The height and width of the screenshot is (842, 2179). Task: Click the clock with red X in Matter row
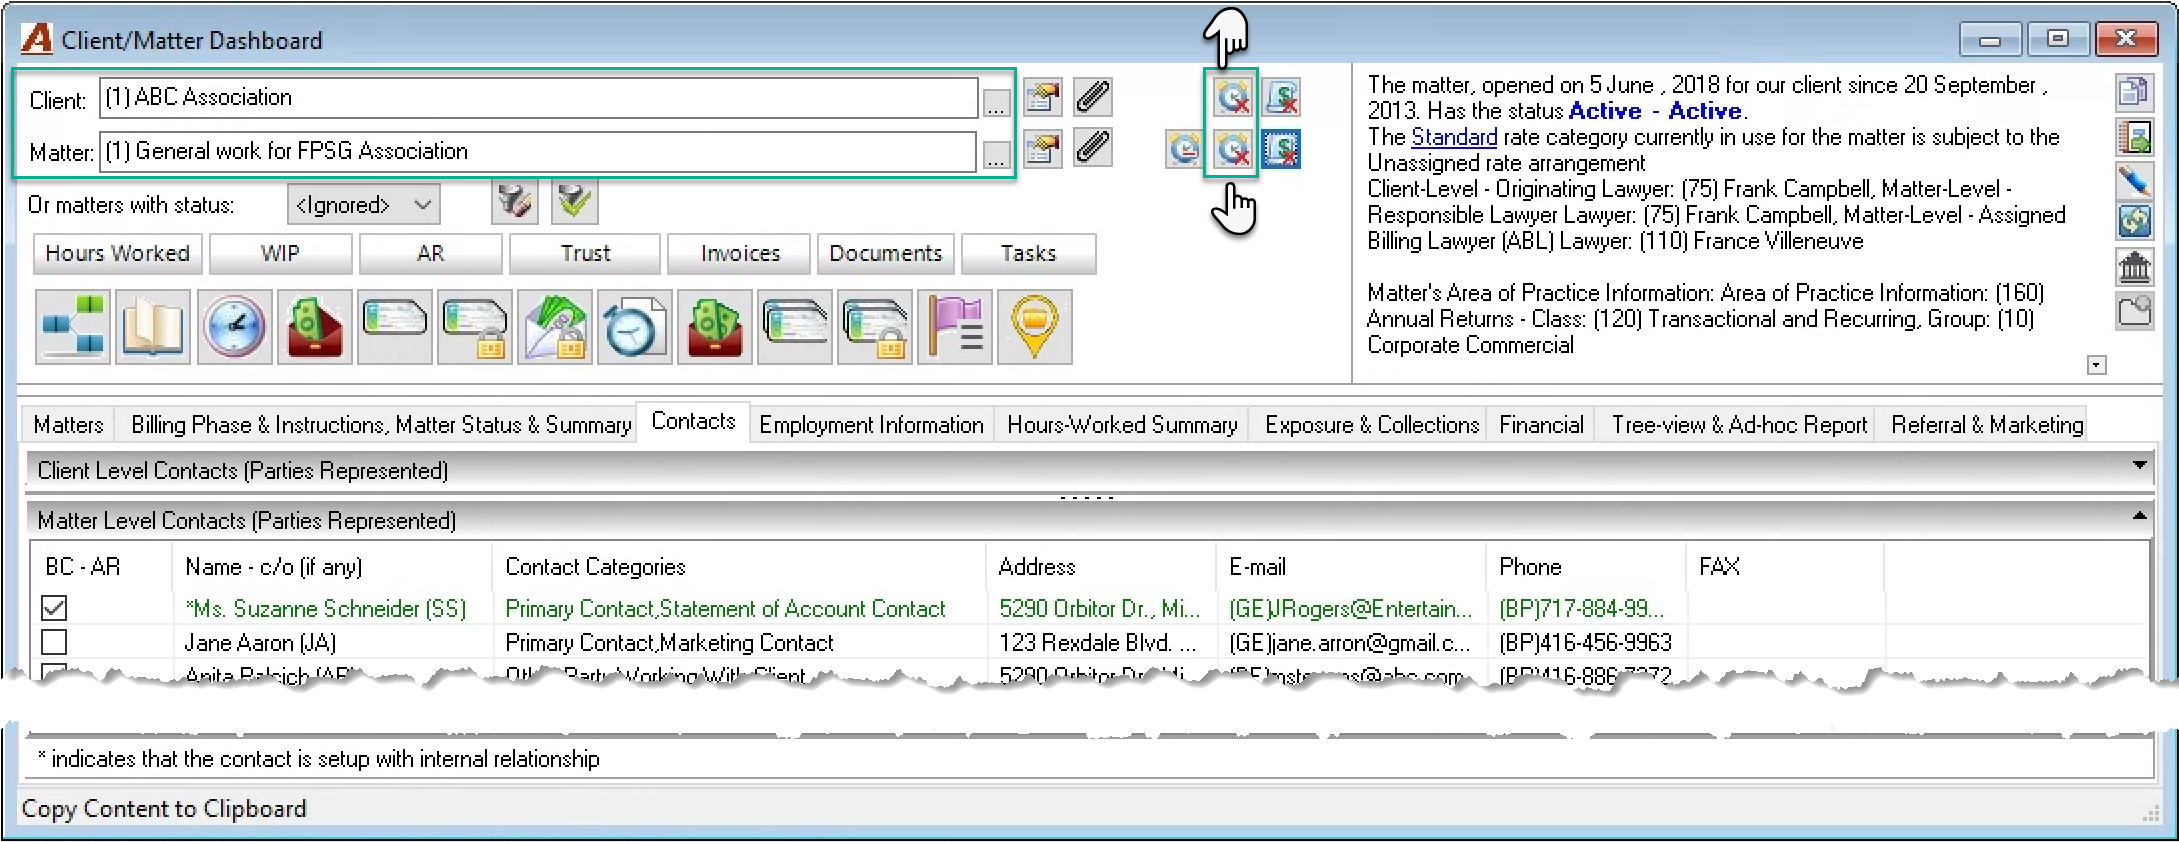[1233, 149]
